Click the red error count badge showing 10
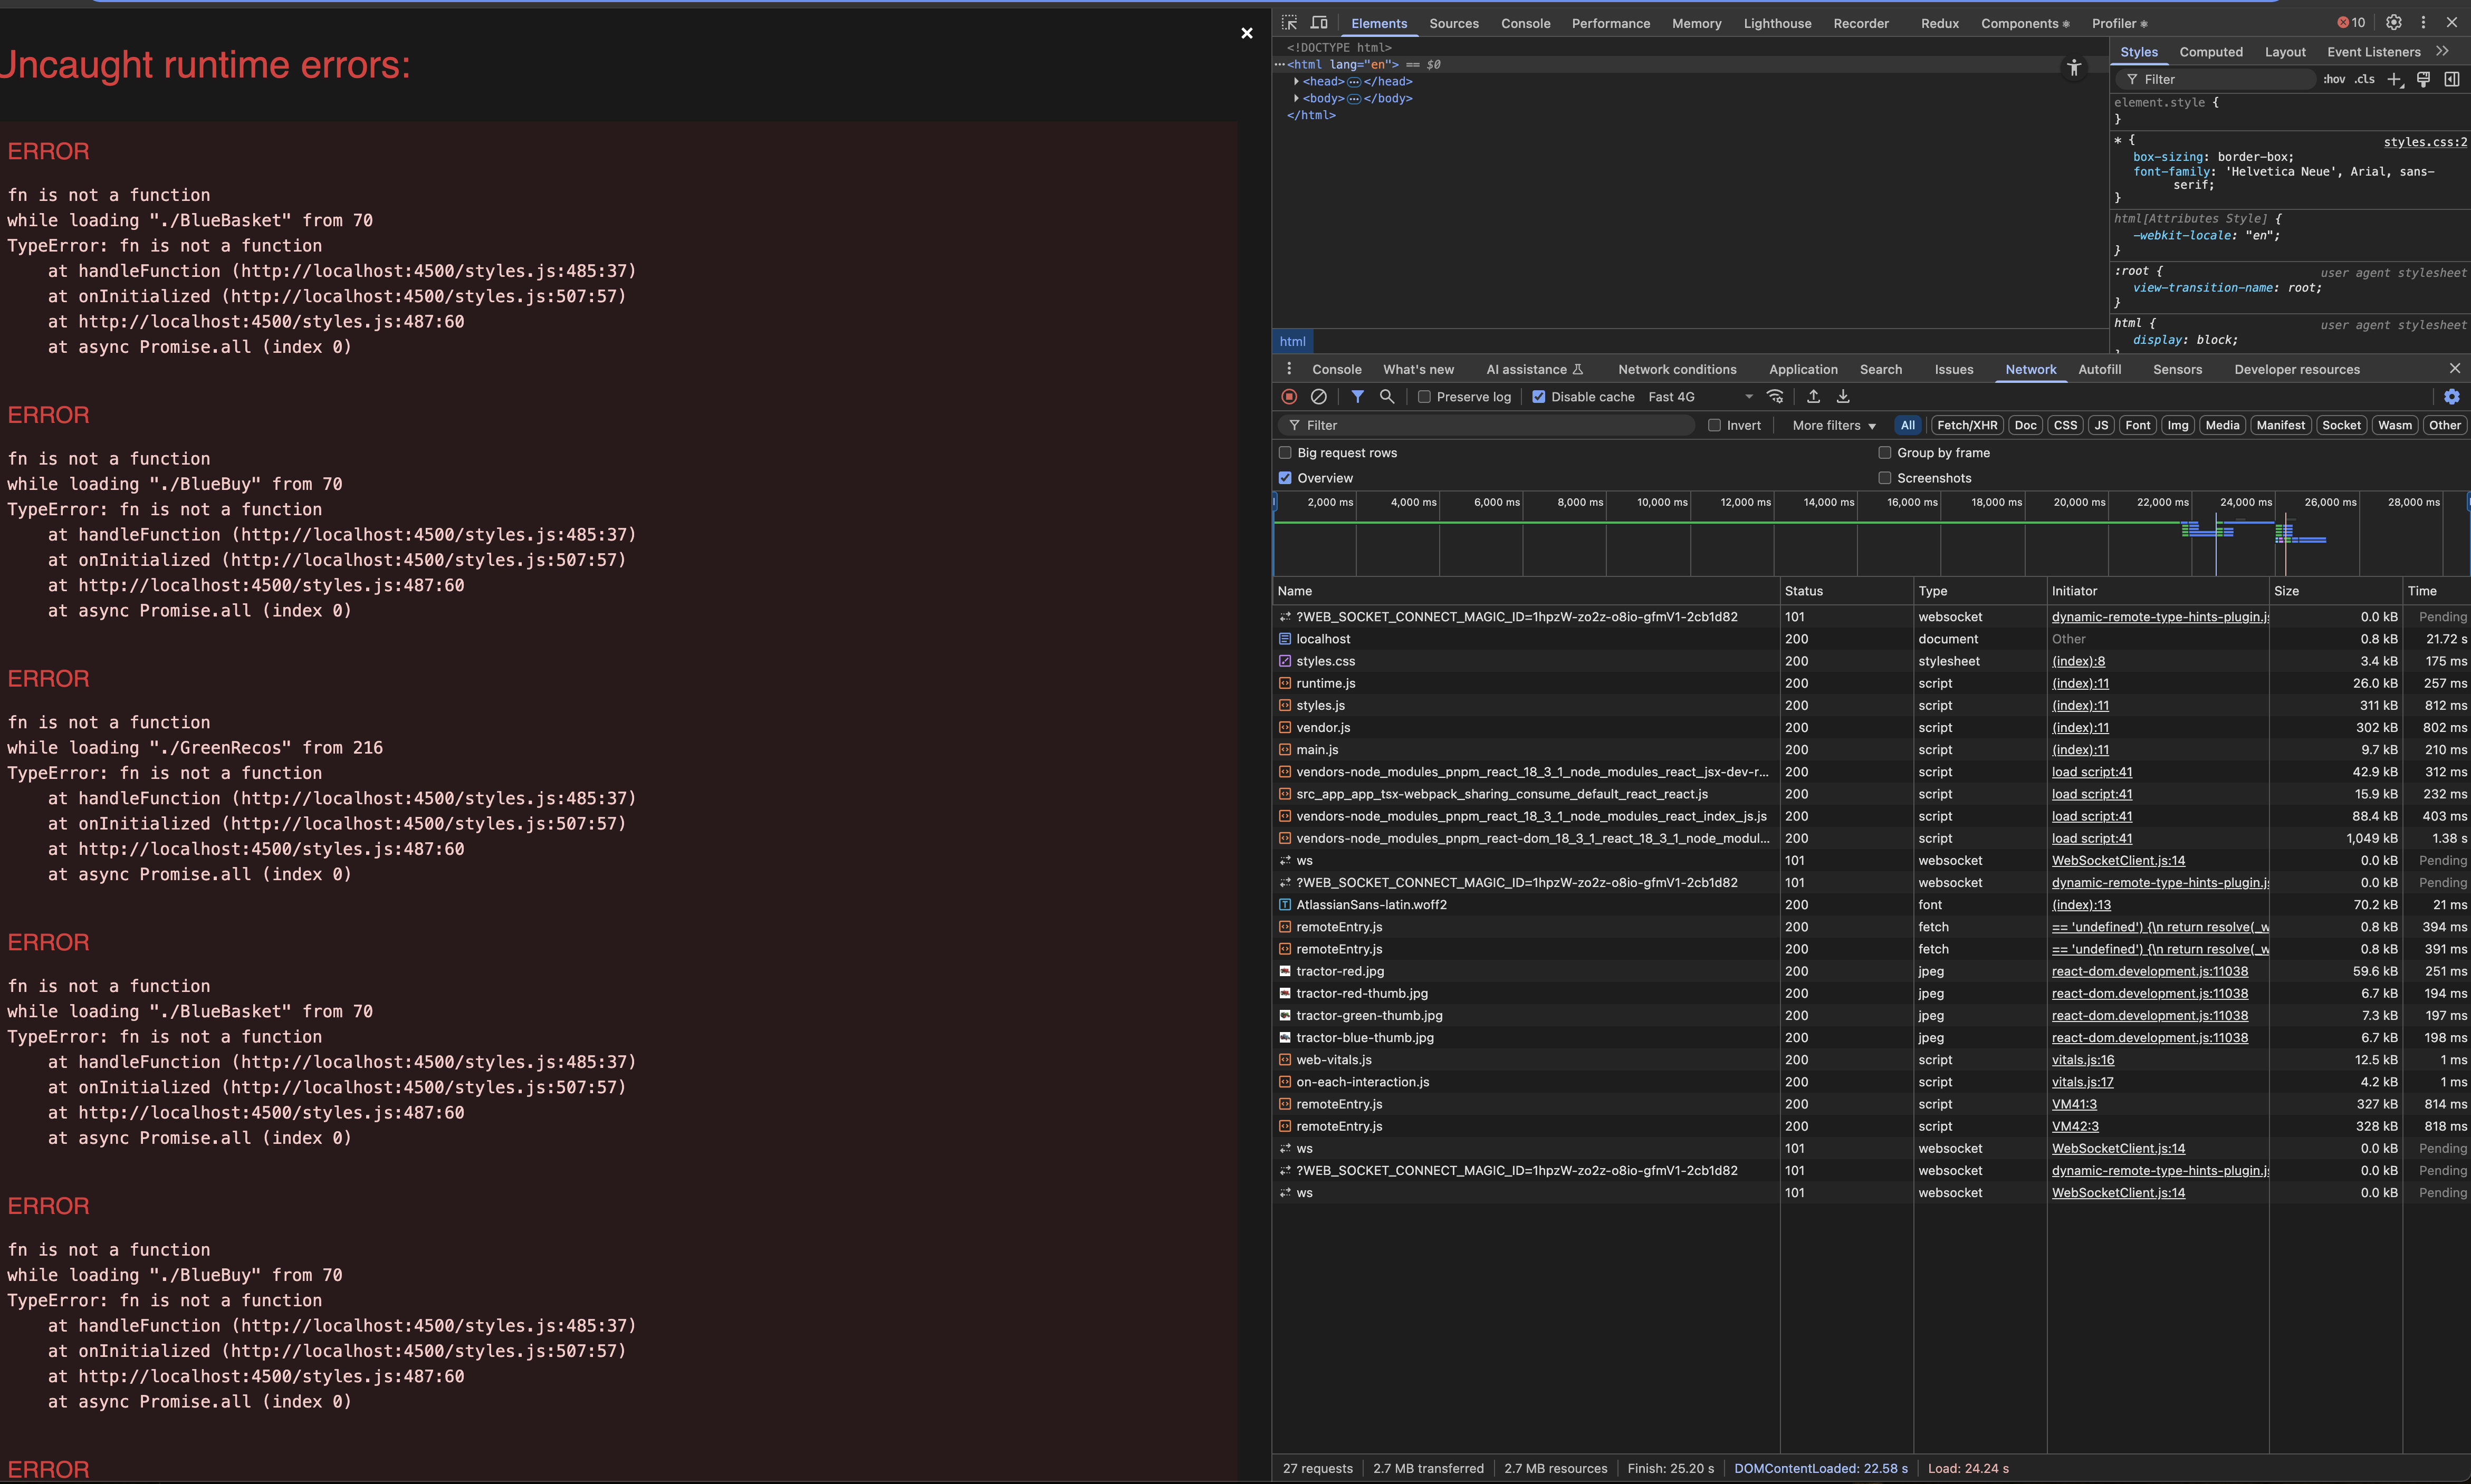This screenshot has width=2471, height=1484. (2351, 22)
